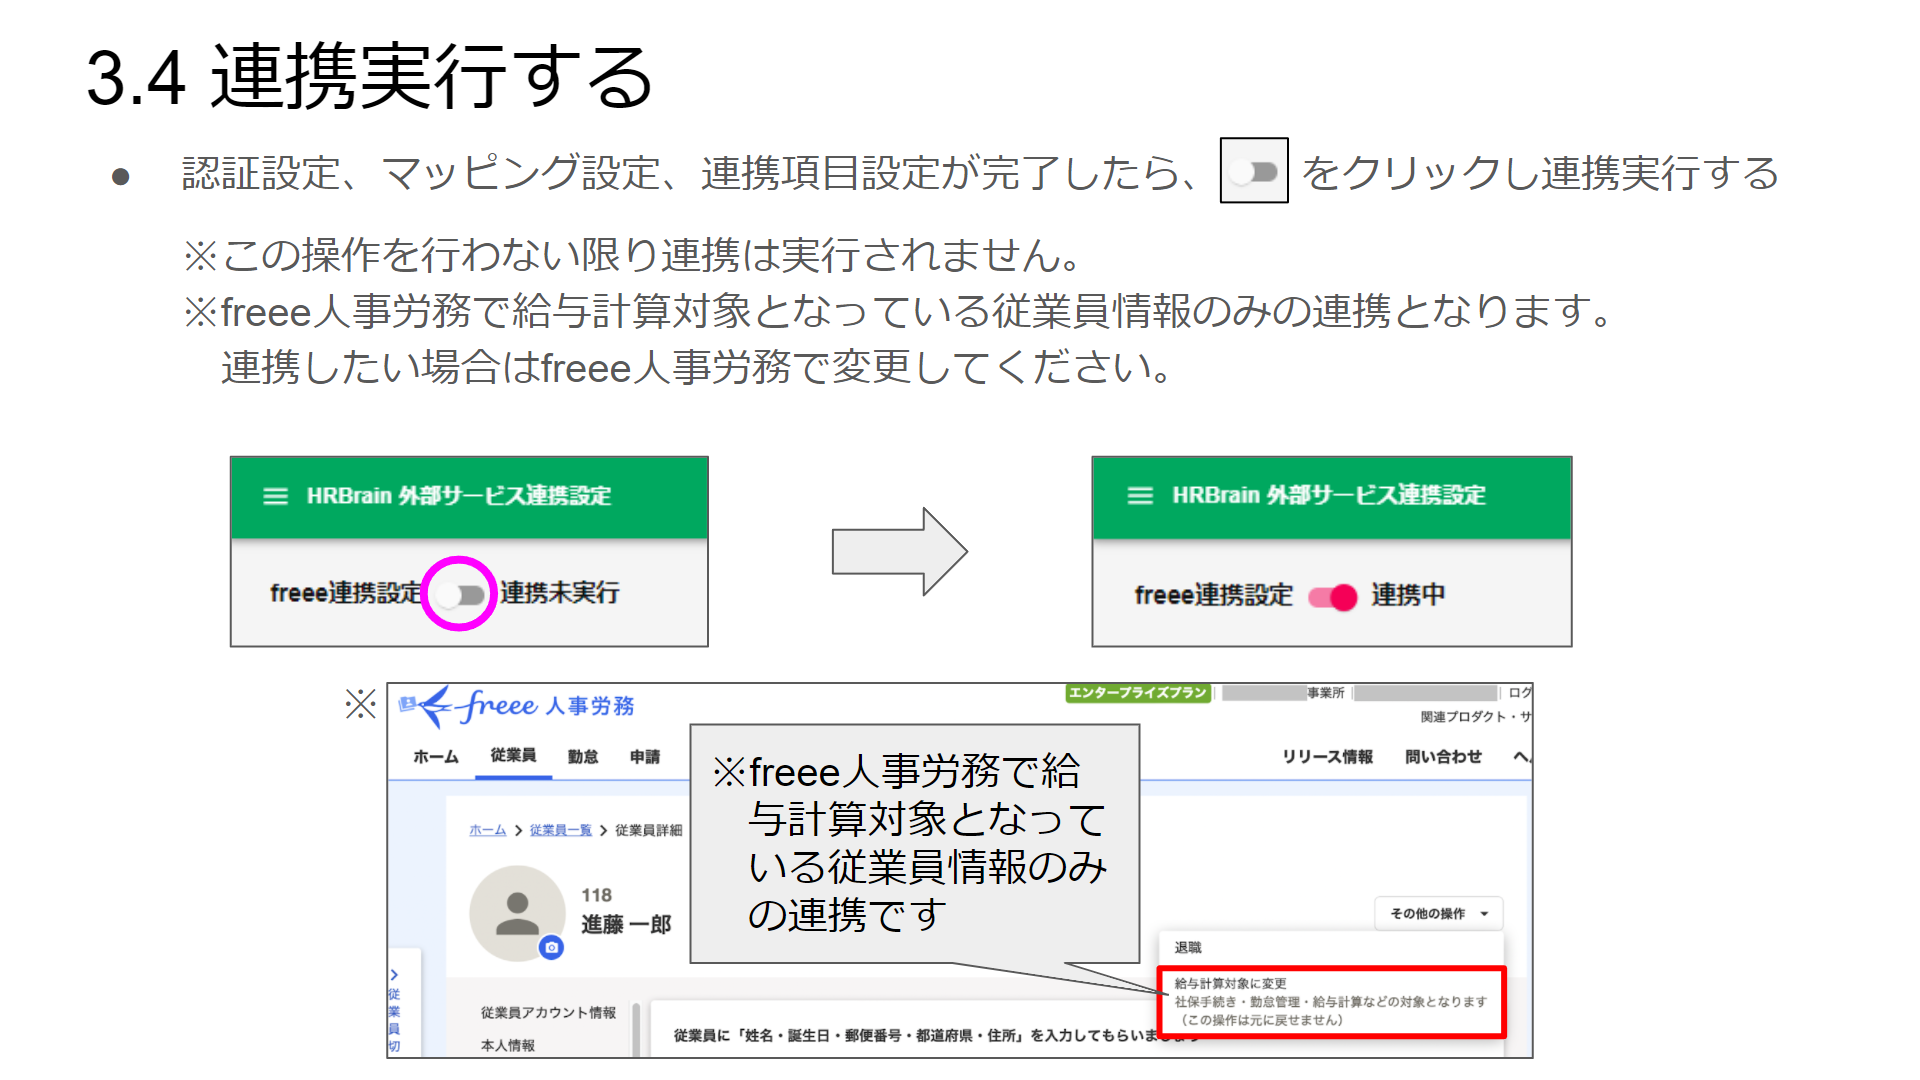Click the employee profile avatar picture

(x=517, y=913)
